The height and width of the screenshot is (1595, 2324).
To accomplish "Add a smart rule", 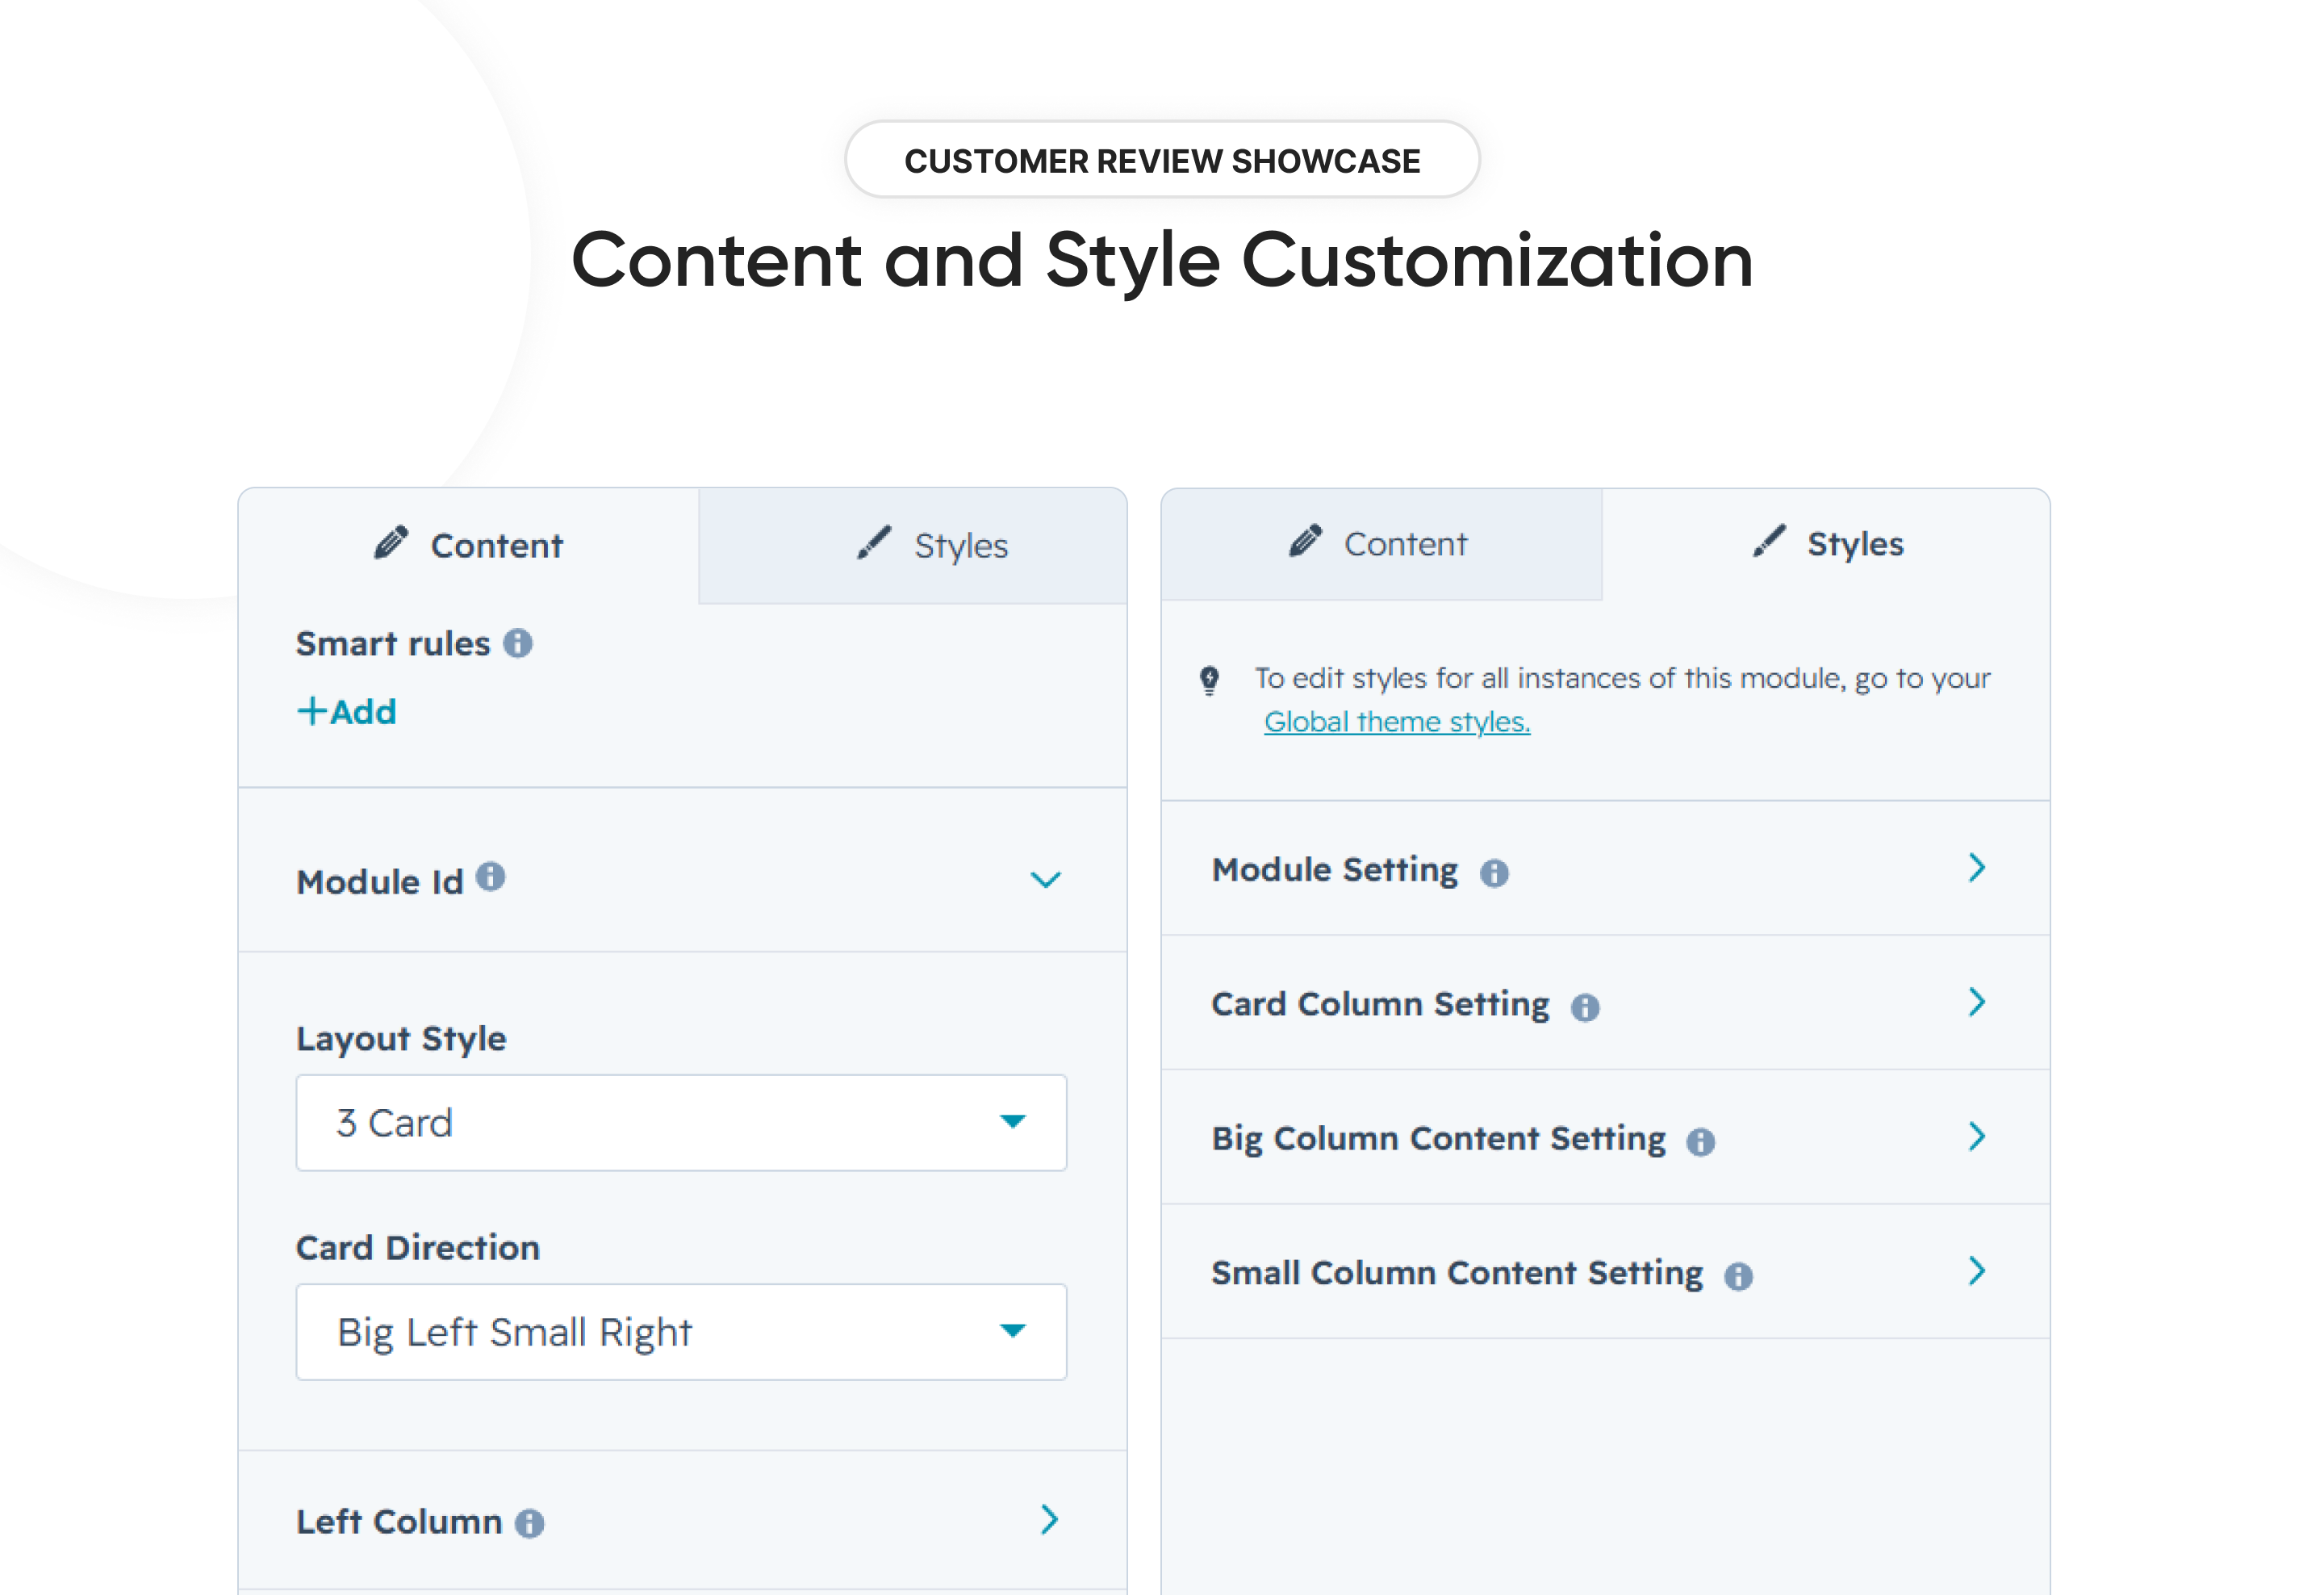I will tap(347, 712).
